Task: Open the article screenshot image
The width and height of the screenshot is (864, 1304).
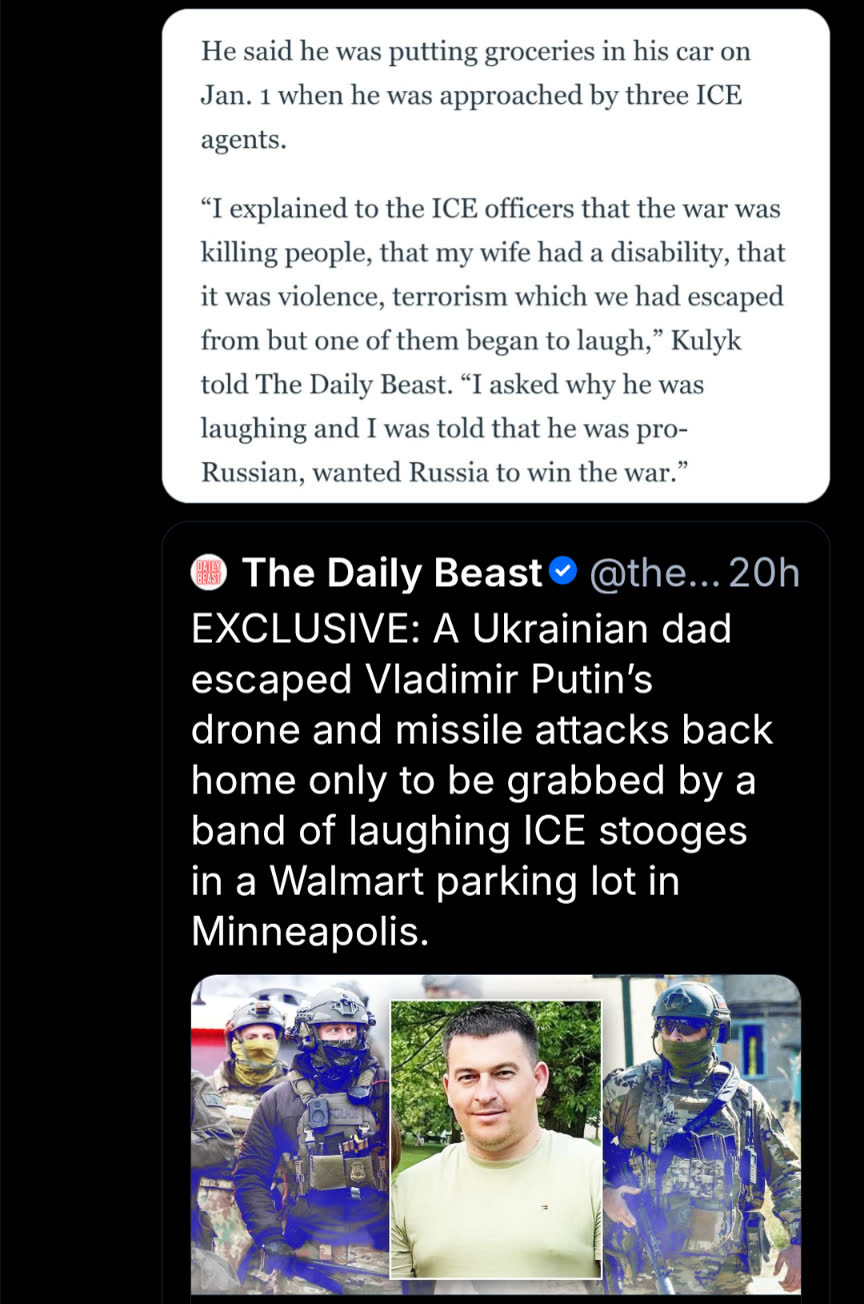Action: [495, 256]
